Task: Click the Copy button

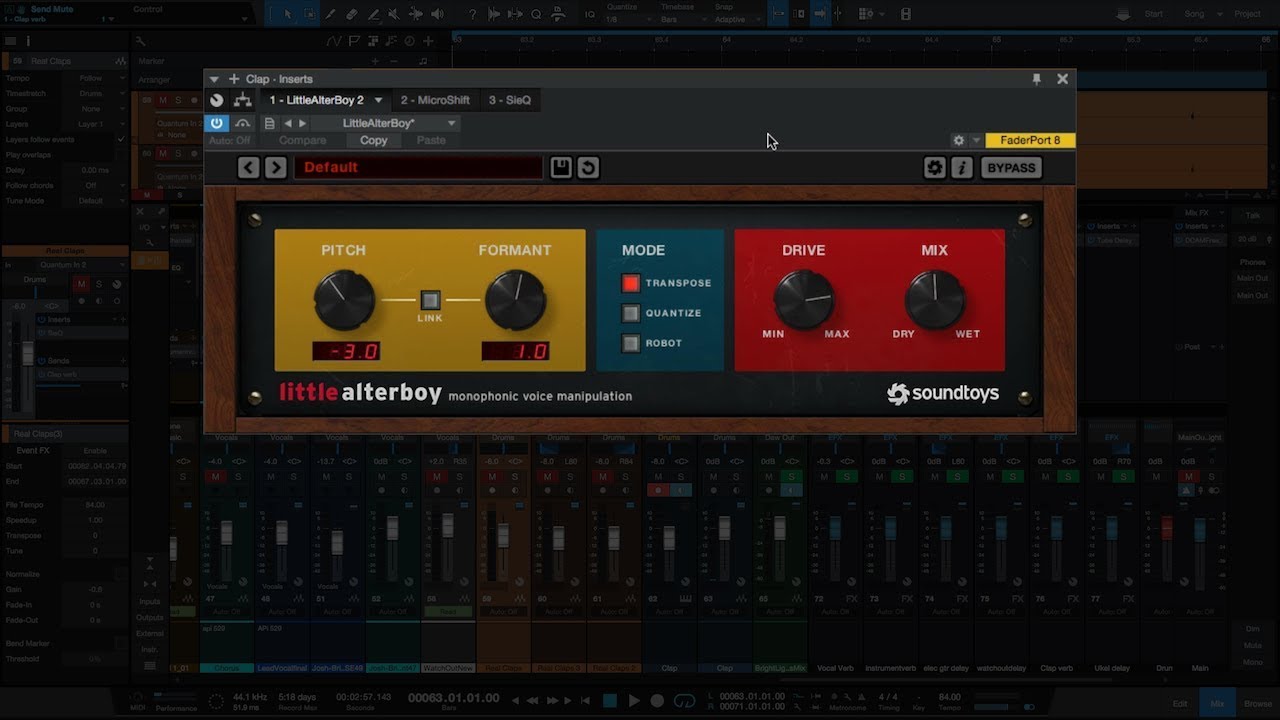Action: (373, 141)
